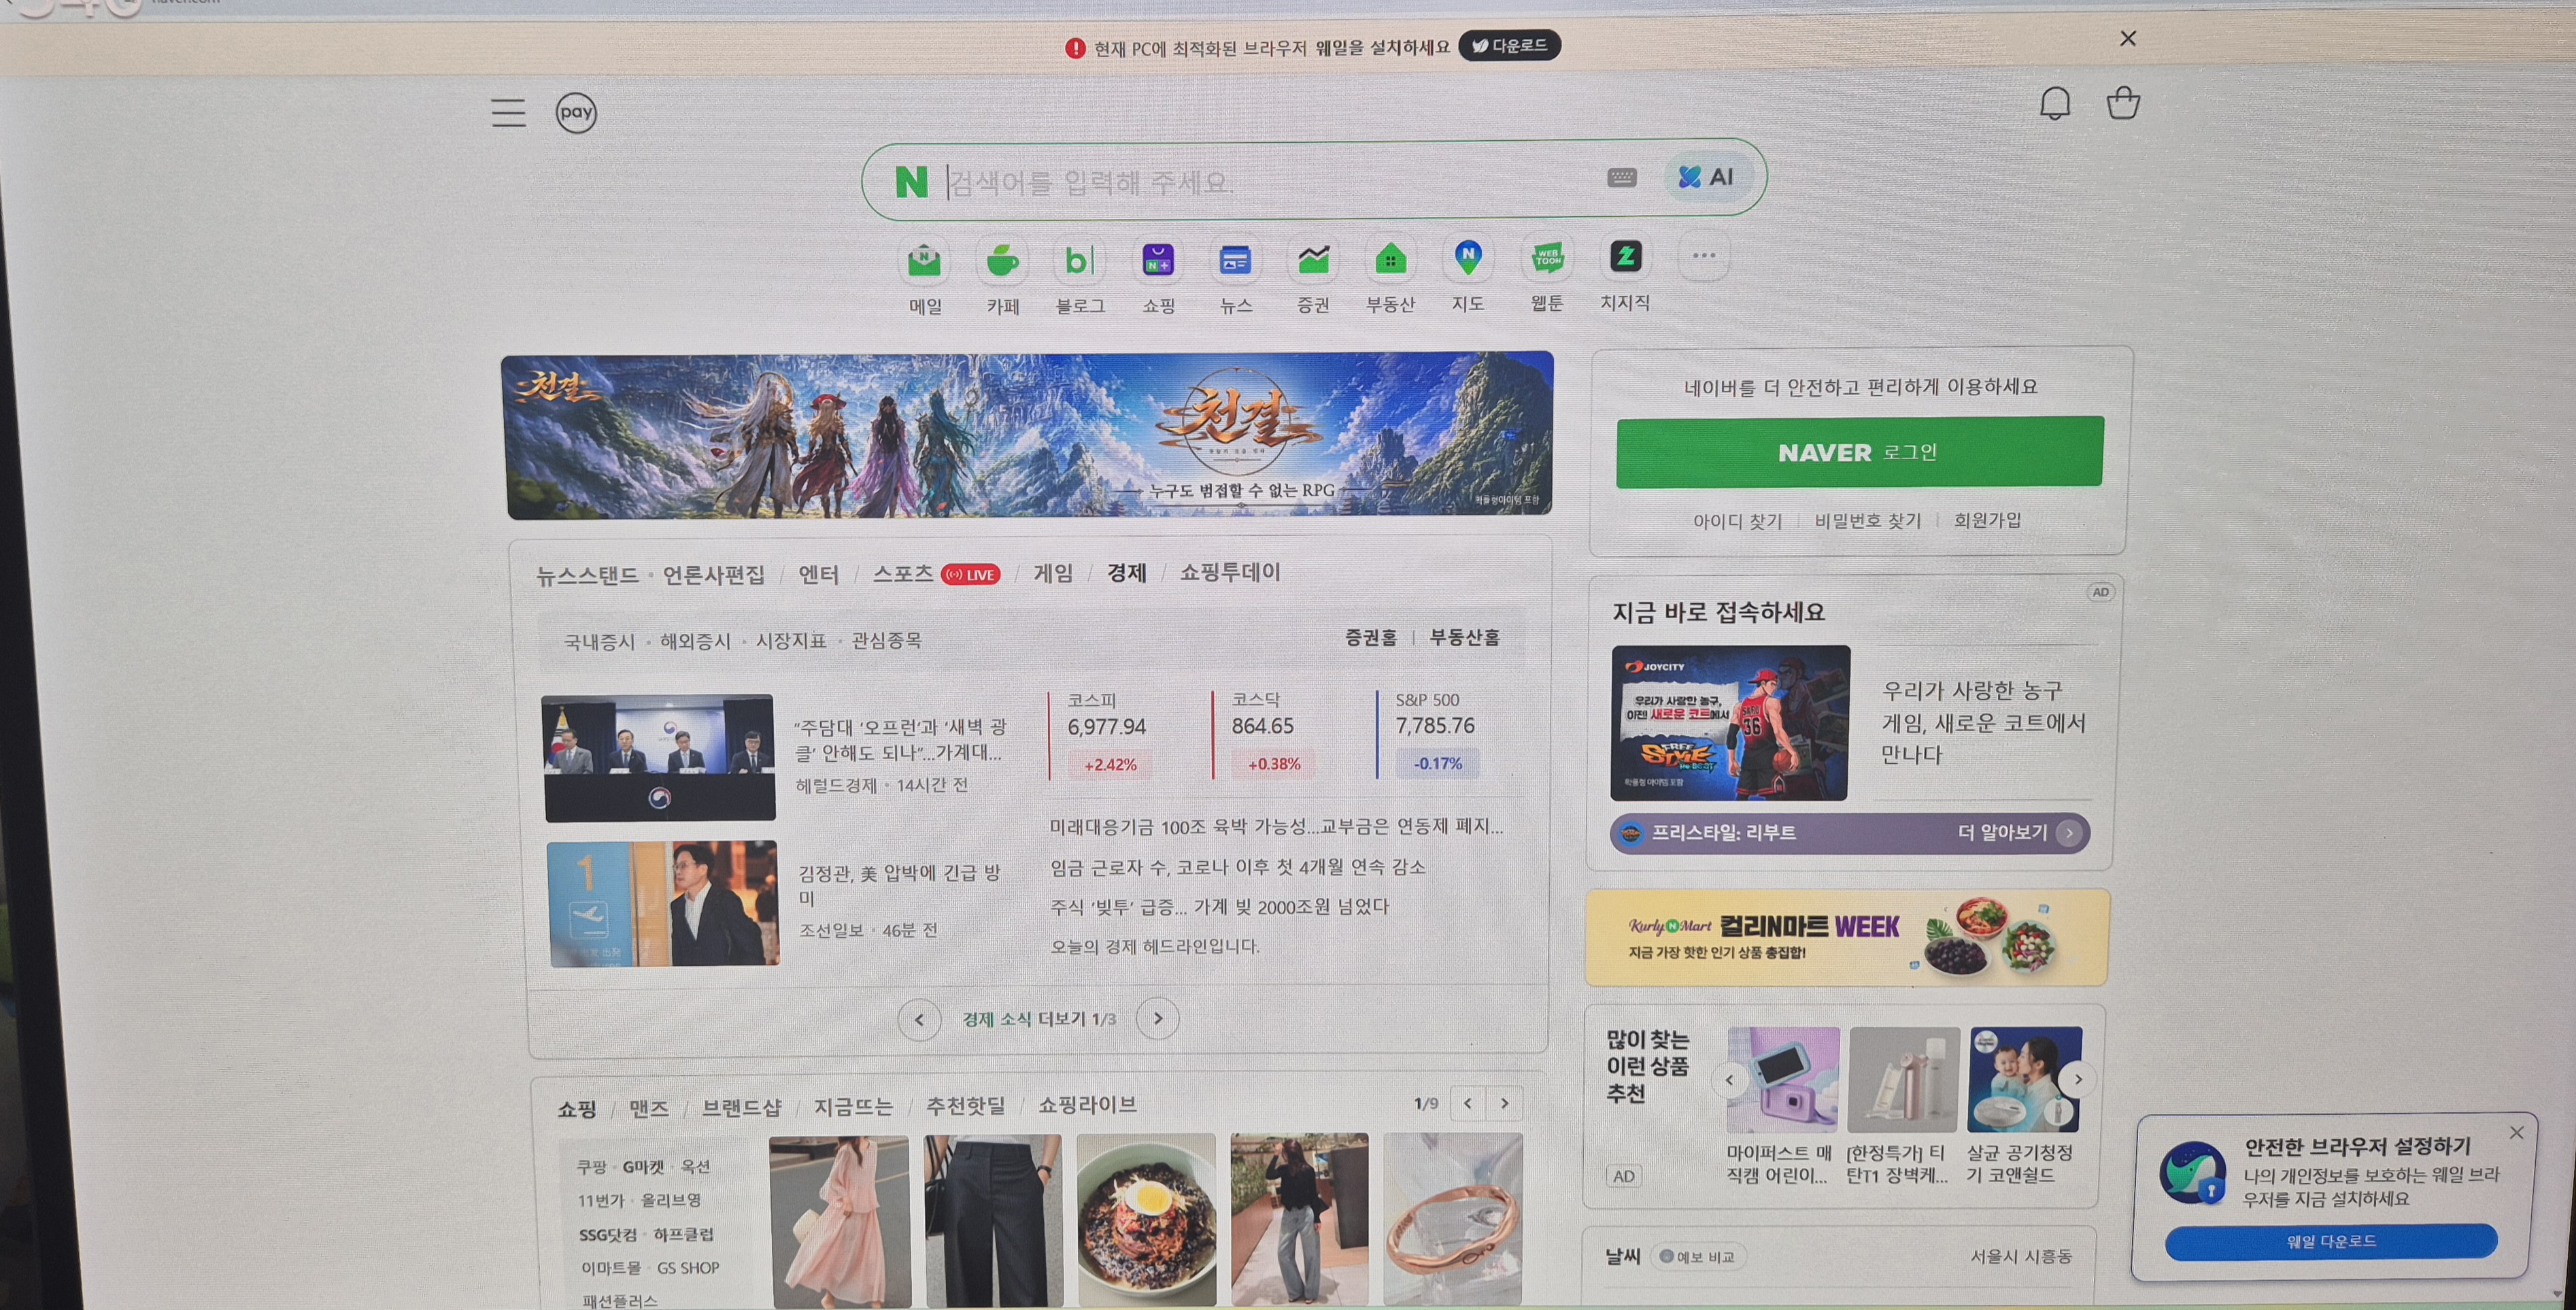Switch to 쇼핑라이브 tab

(1087, 1105)
